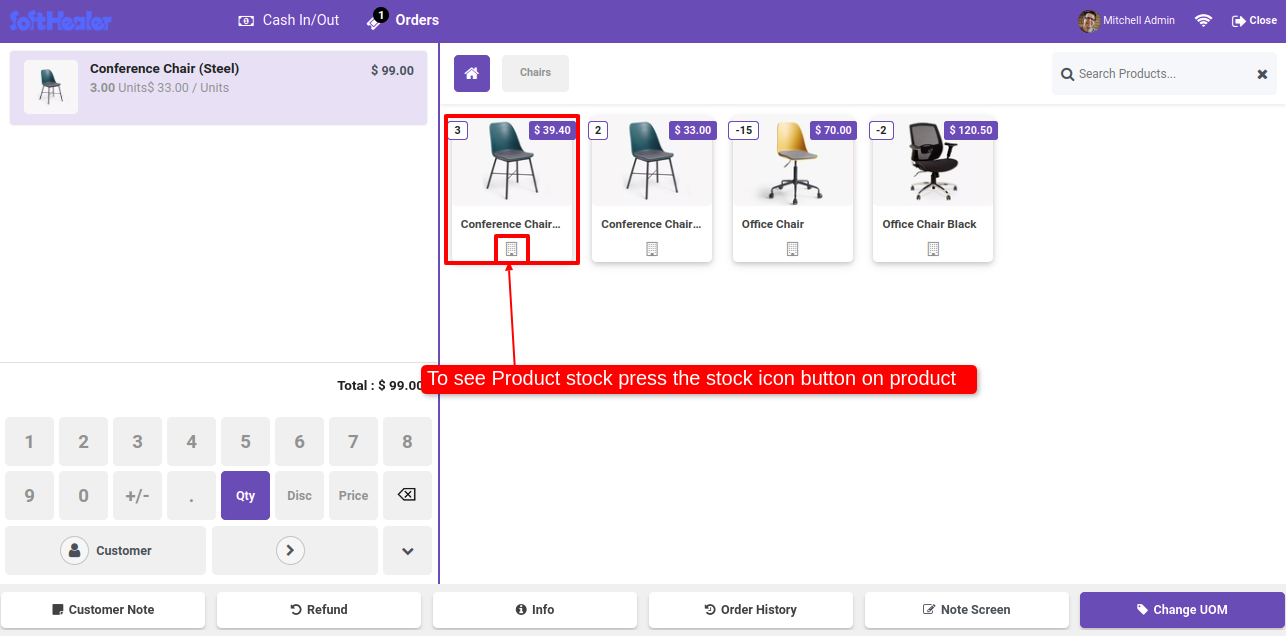Click the SoftHealer logo

tap(61, 20)
